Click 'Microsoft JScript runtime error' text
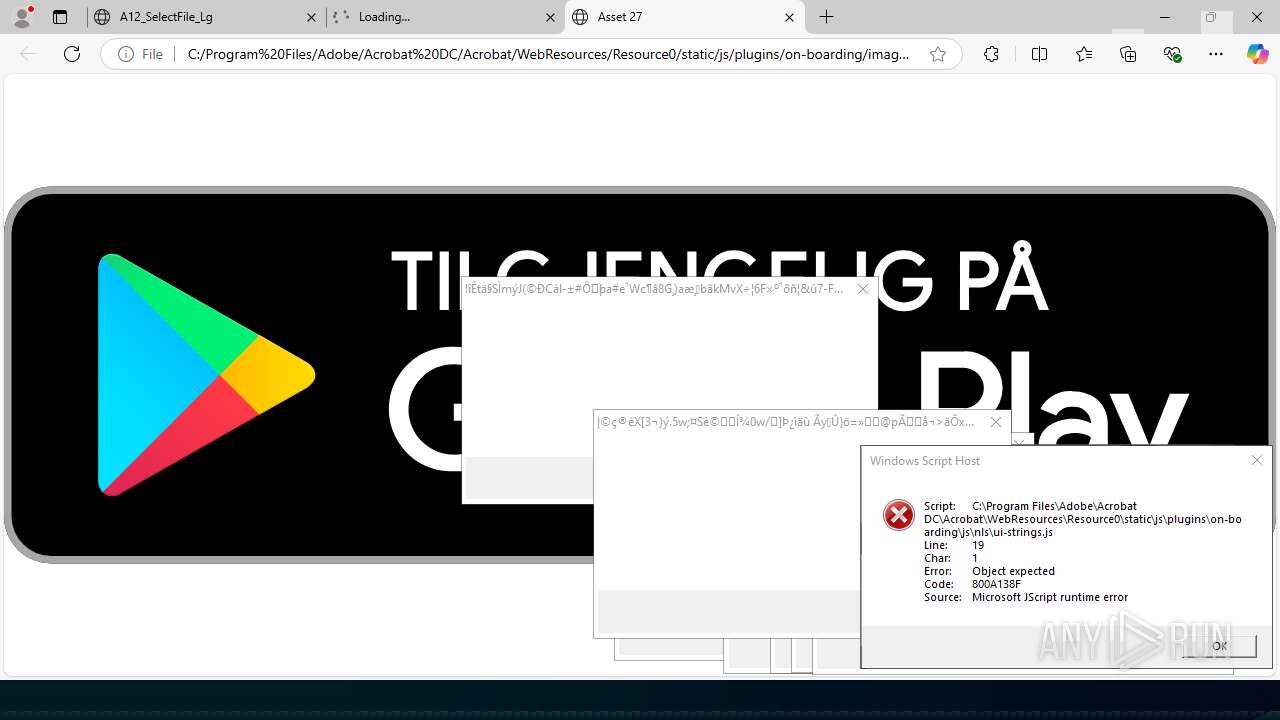 click(x=1050, y=597)
